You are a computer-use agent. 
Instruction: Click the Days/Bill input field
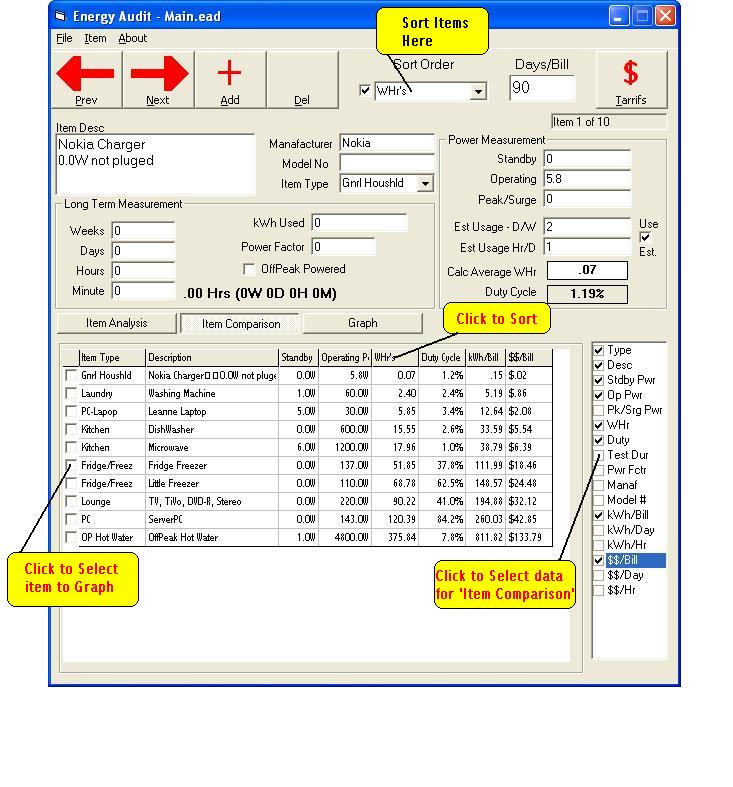542,88
